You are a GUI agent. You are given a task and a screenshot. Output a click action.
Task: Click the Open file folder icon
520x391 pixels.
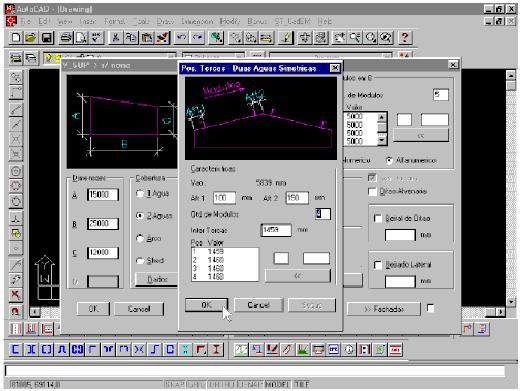click(31, 37)
